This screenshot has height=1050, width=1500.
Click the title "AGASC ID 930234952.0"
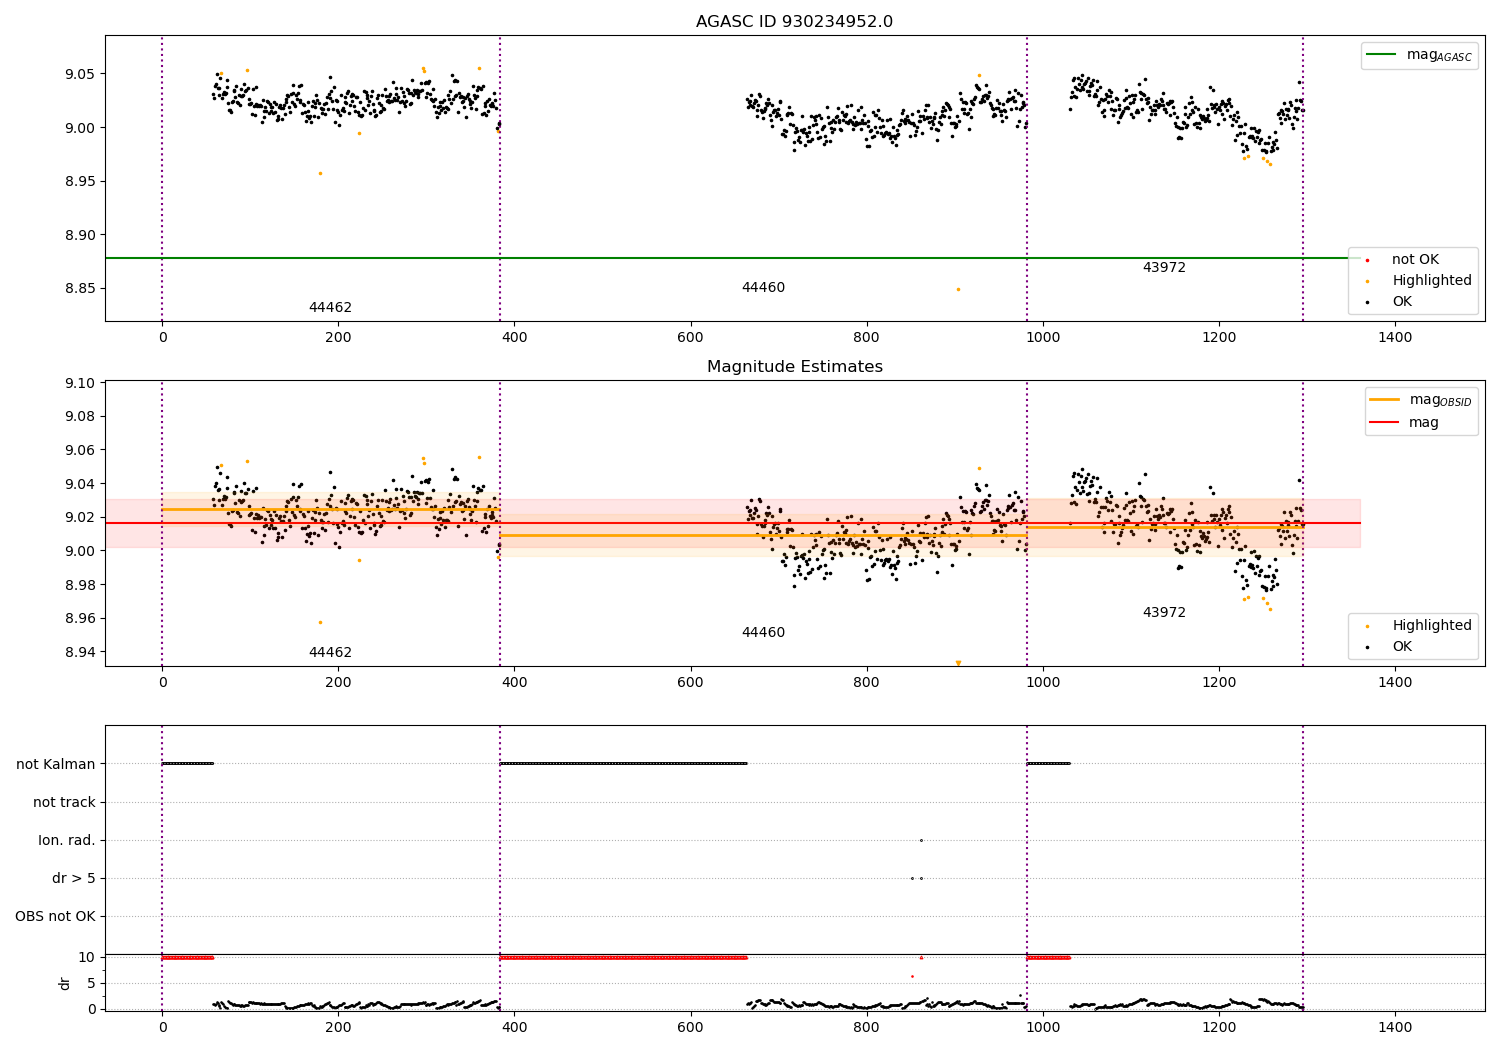(794, 21)
